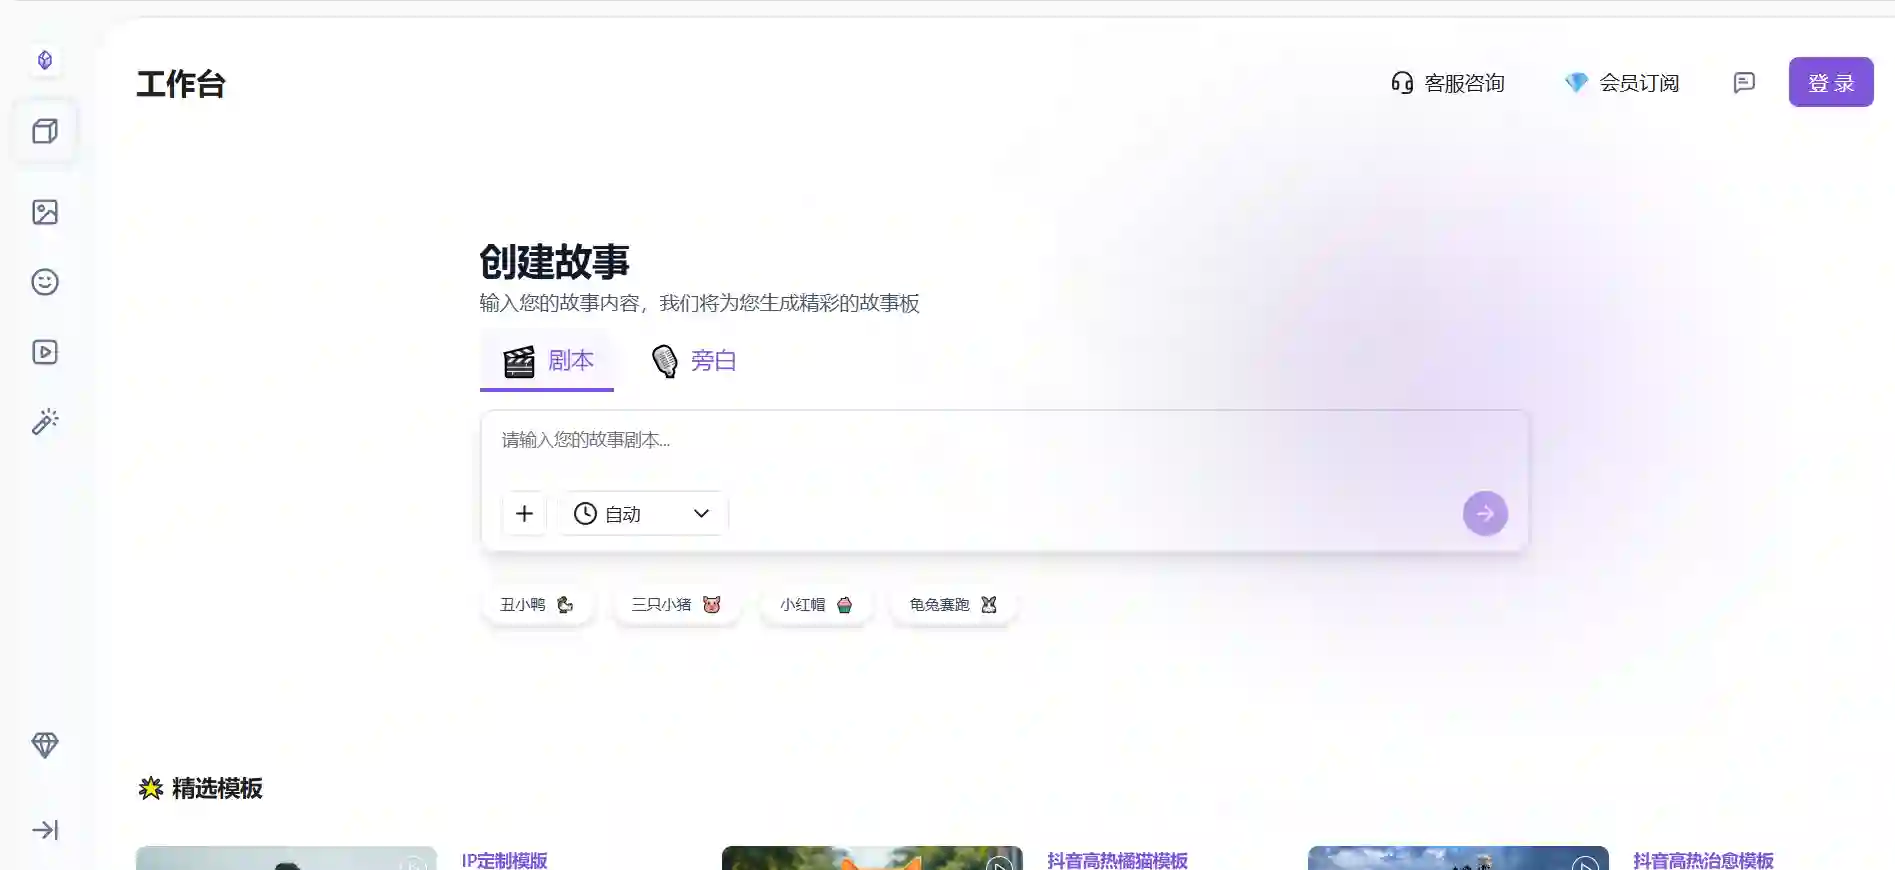Image resolution: width=1895 pixels, height=870 pixels.
Task: Open the image gallery sidebar icon
Action: [x=45, y=212]
